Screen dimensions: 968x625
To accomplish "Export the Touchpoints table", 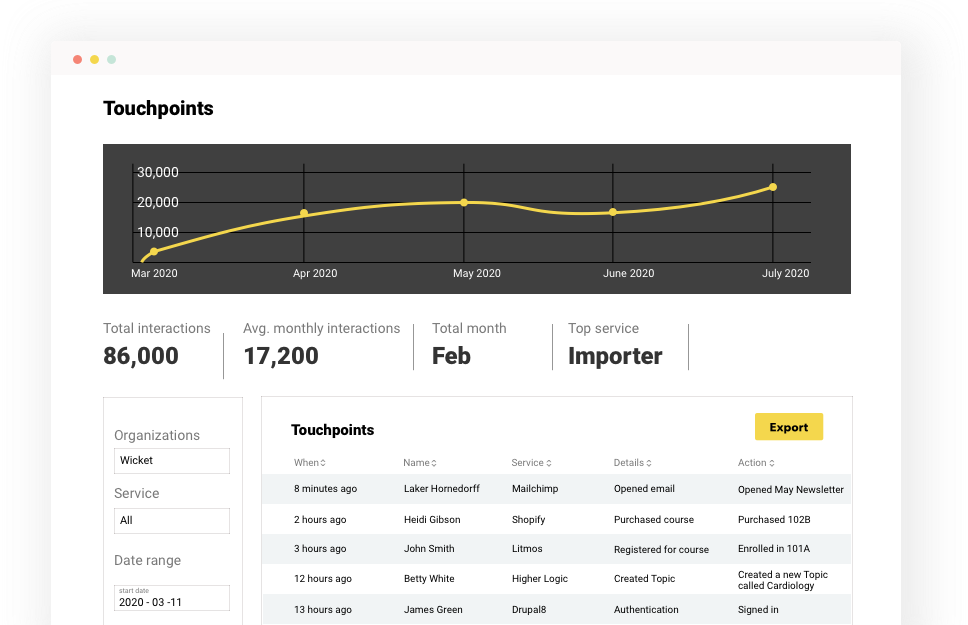I will click(788, 427).
